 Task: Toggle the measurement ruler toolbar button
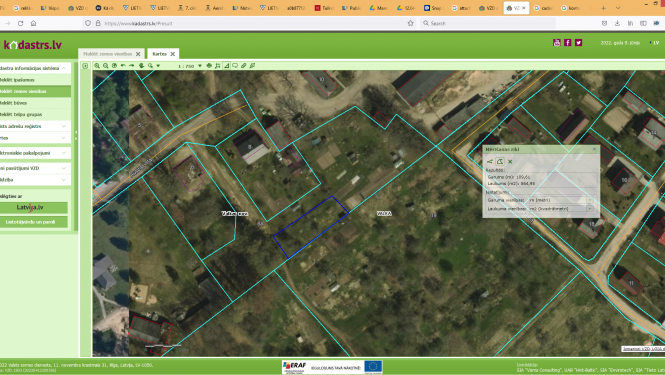(x=226, y=66)
